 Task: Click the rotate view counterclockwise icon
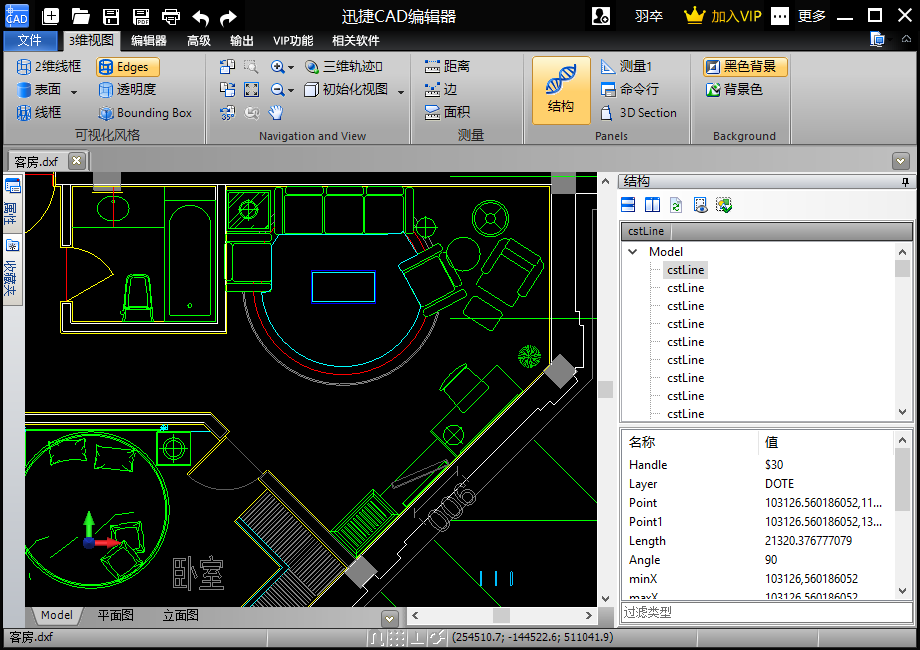click(227, 66)
